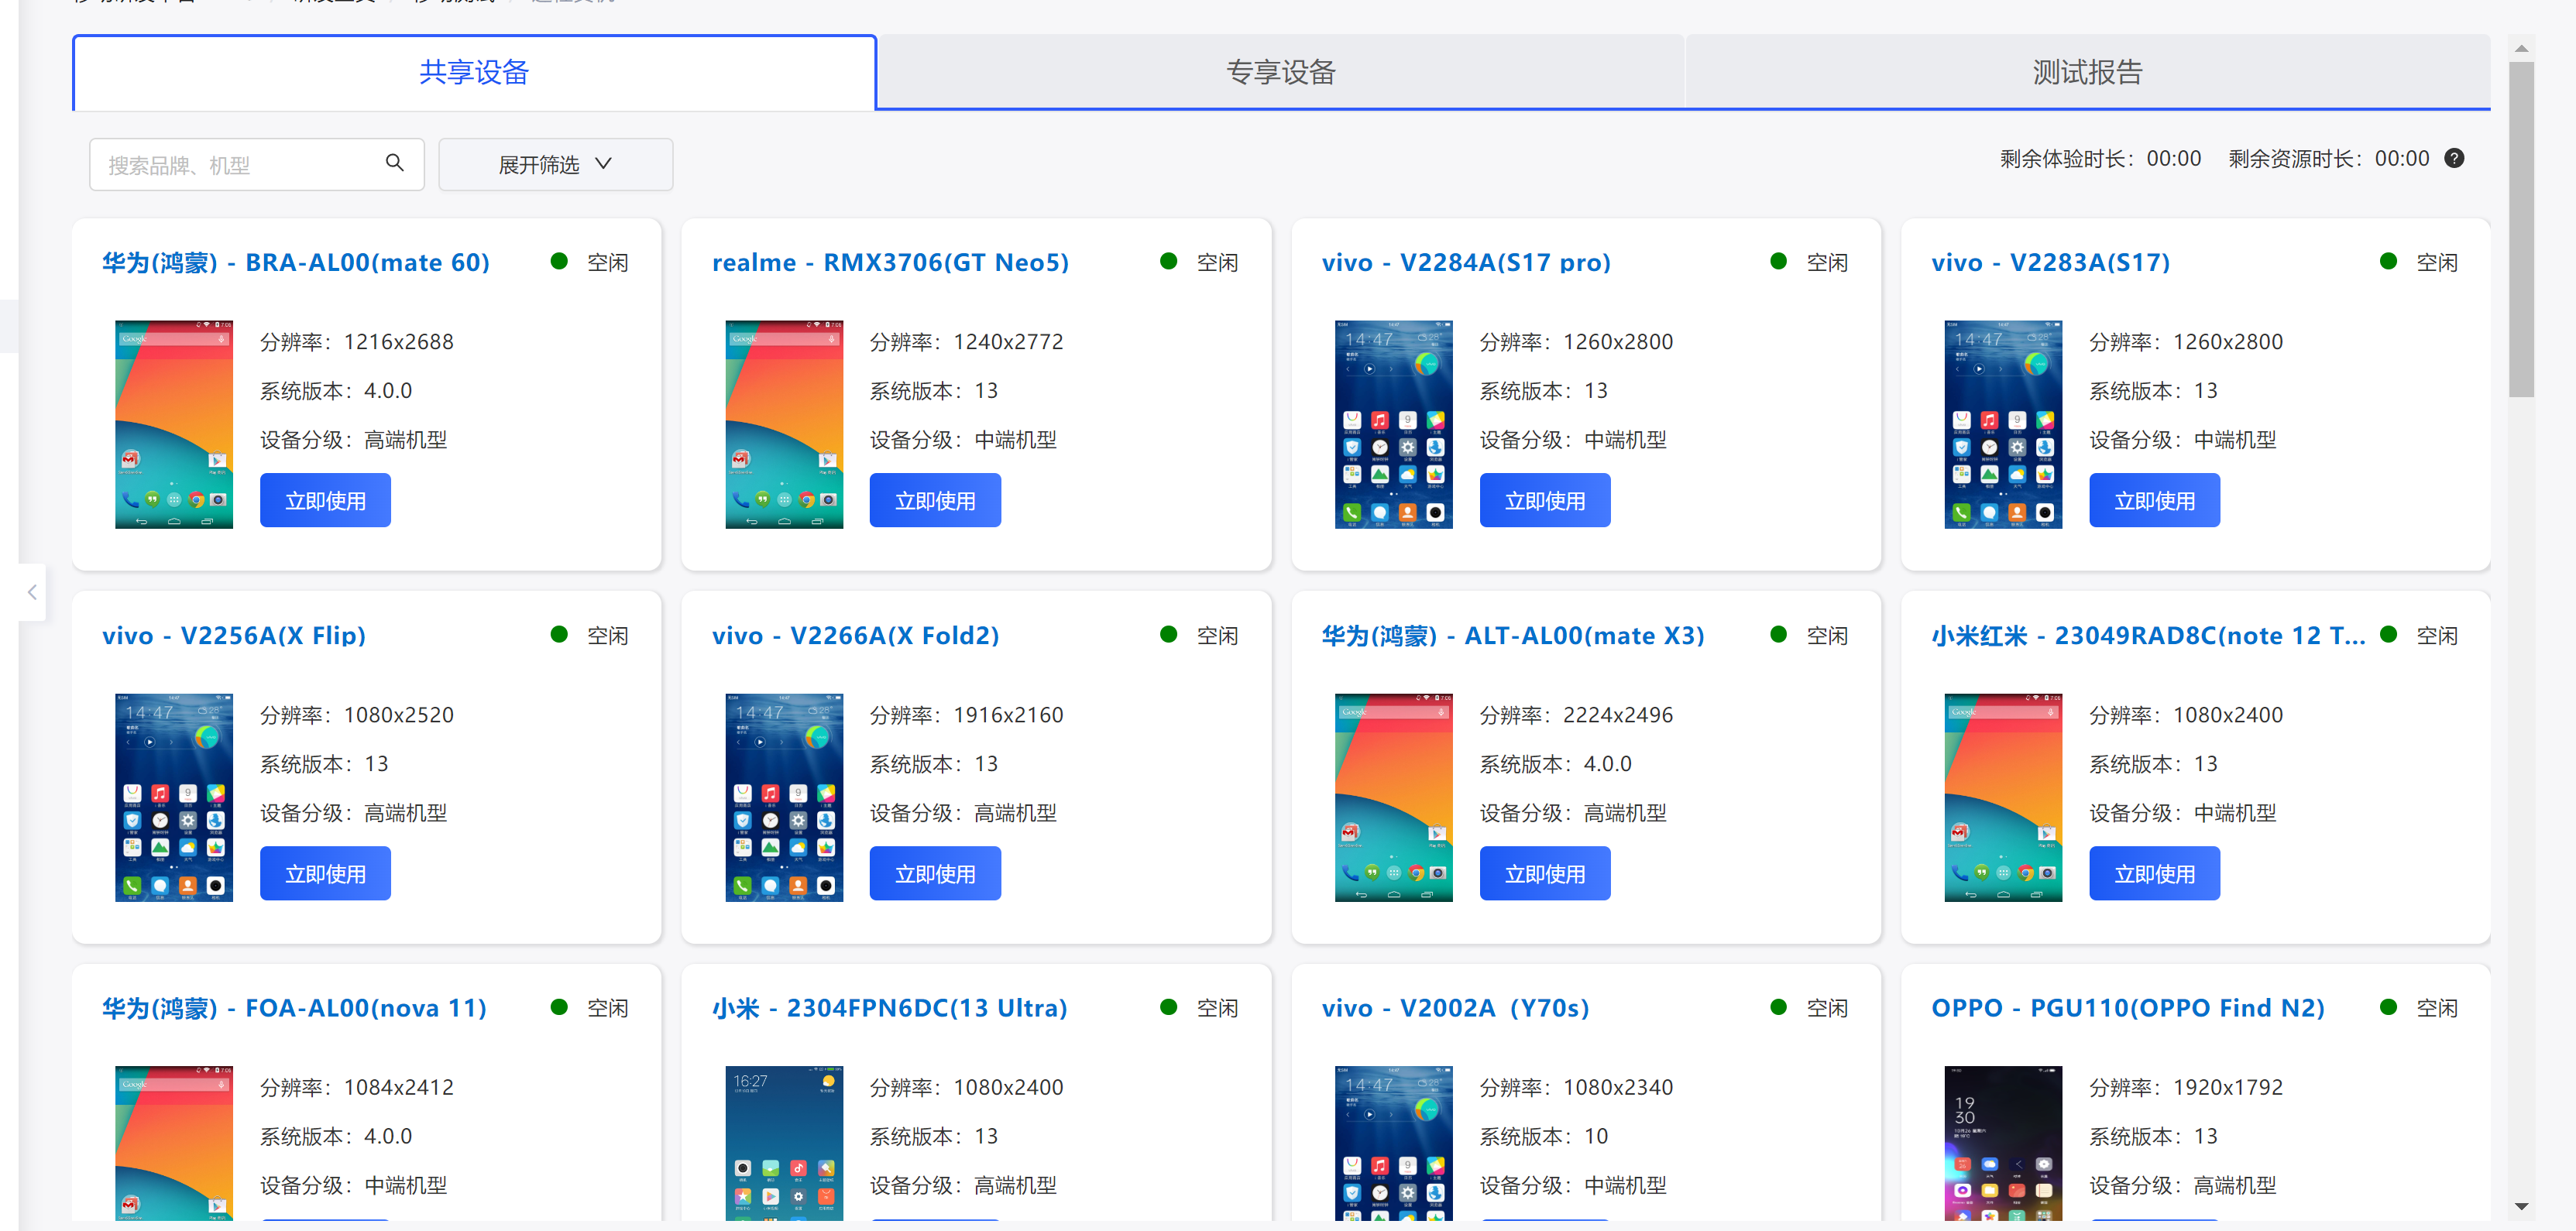Click the vivo V2256A(X Flip) screenshot thumbnail
The height and width of the screenshot is (1231, 2576).
pyautogui.click(x=174, y=797)
